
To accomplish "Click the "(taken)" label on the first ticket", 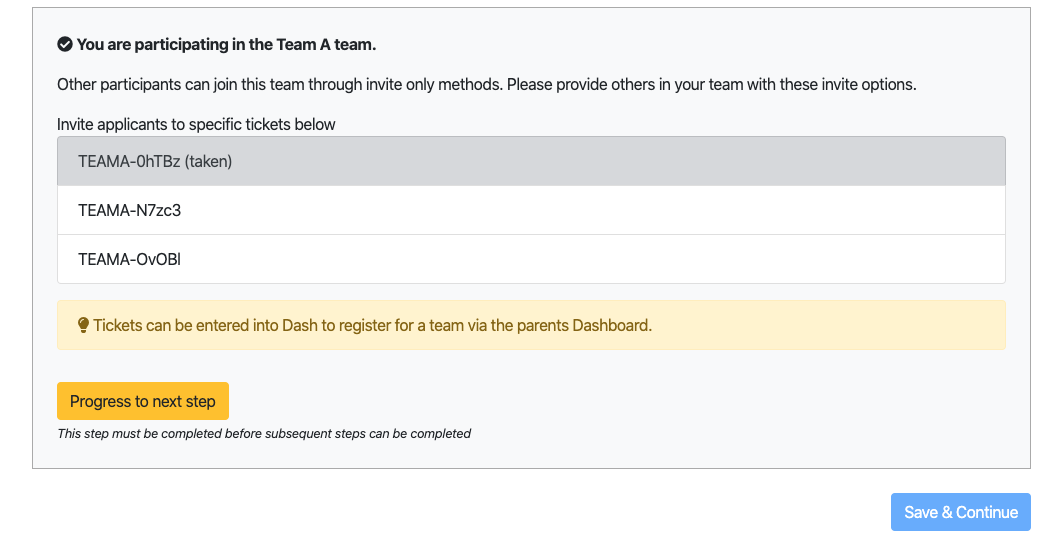I will click(208, 162).
